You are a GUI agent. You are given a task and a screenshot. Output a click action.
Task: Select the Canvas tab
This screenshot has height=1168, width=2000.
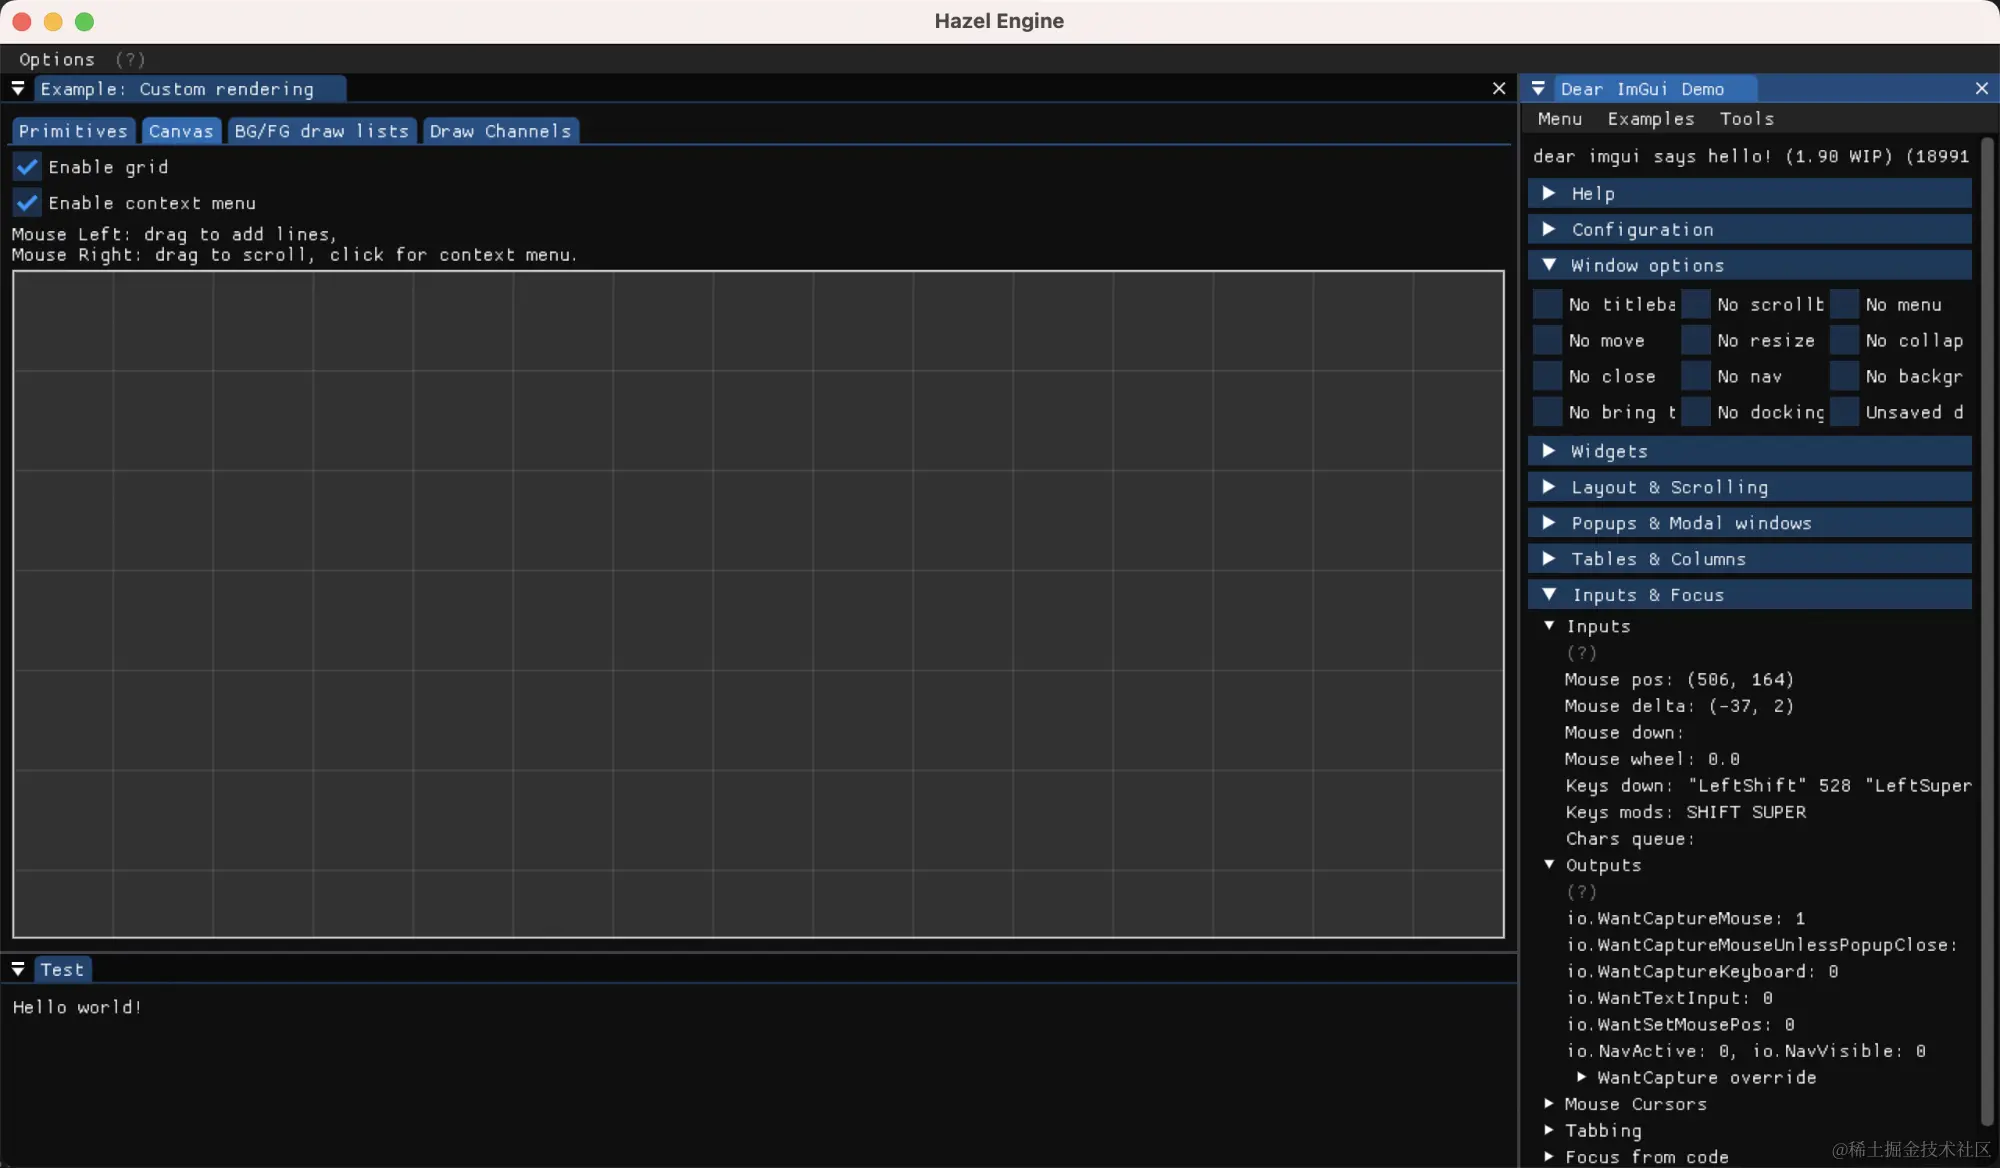tap(181, 131)
